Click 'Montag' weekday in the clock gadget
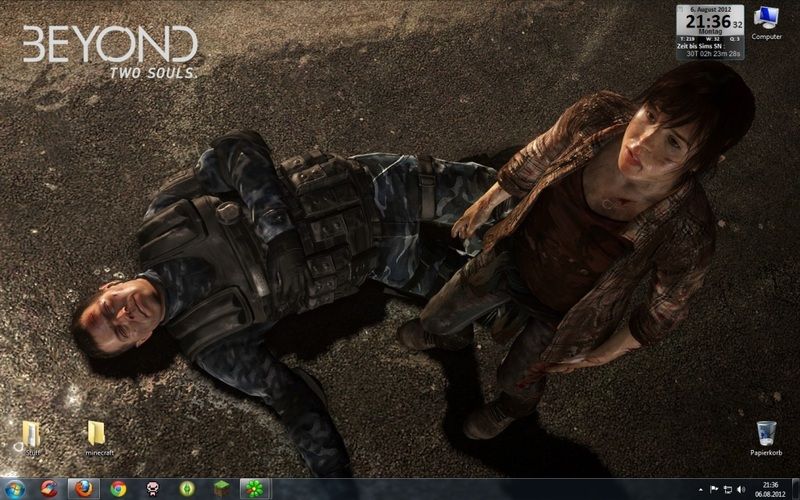 click(710, 32)
